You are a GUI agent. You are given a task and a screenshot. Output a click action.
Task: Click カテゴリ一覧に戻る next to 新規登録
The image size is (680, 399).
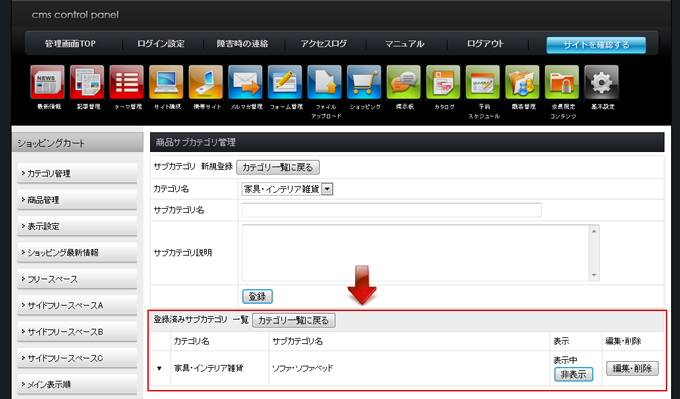278,167
